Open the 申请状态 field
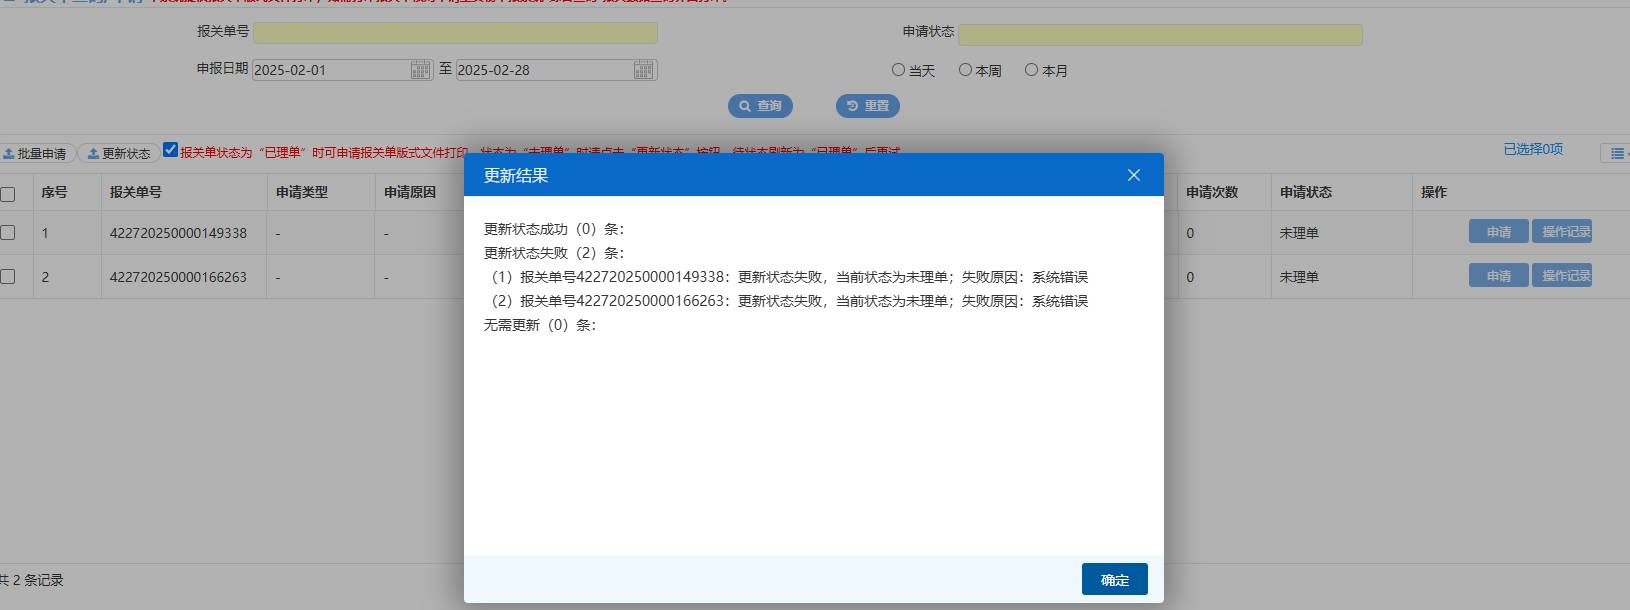The height and width of the screenshot is (610, 1630). click(1160, 35)
